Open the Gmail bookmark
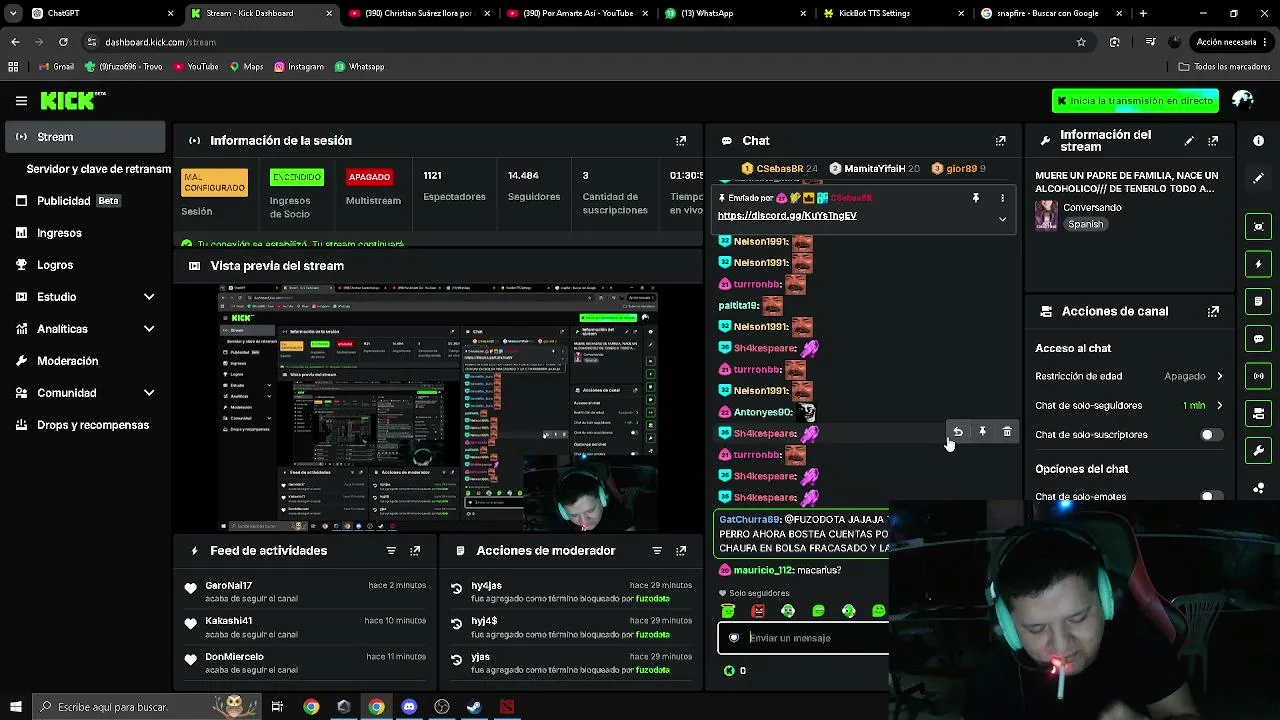This screenshot has width=1280, height=720. [x=57, y=67]
